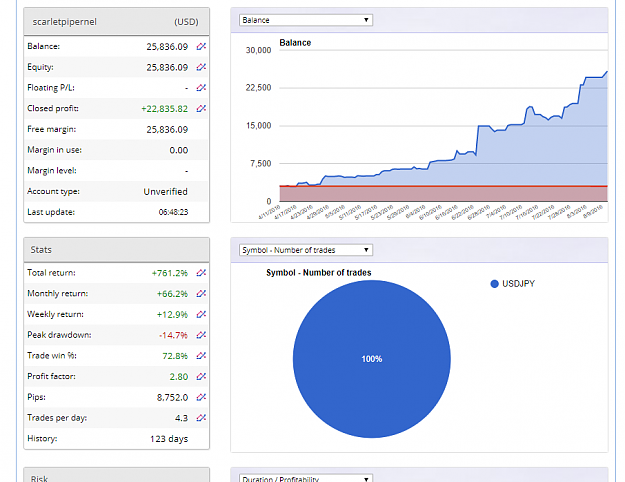Click the chart icon beside Floating P/L
The height and width of the screenshot is (482, 625).
[201, 88]
